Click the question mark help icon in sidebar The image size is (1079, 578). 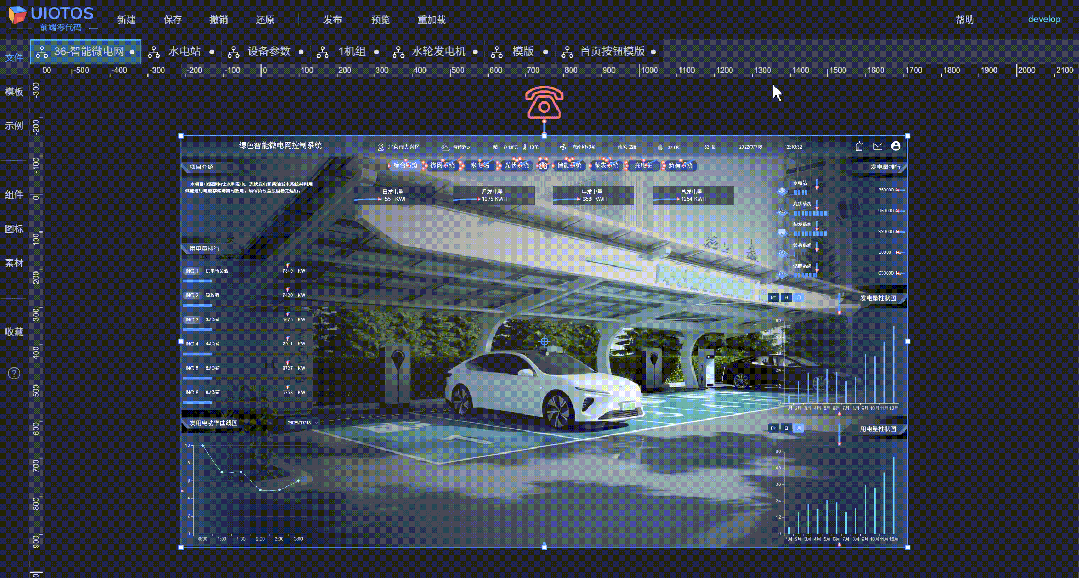tap(14, 373)
